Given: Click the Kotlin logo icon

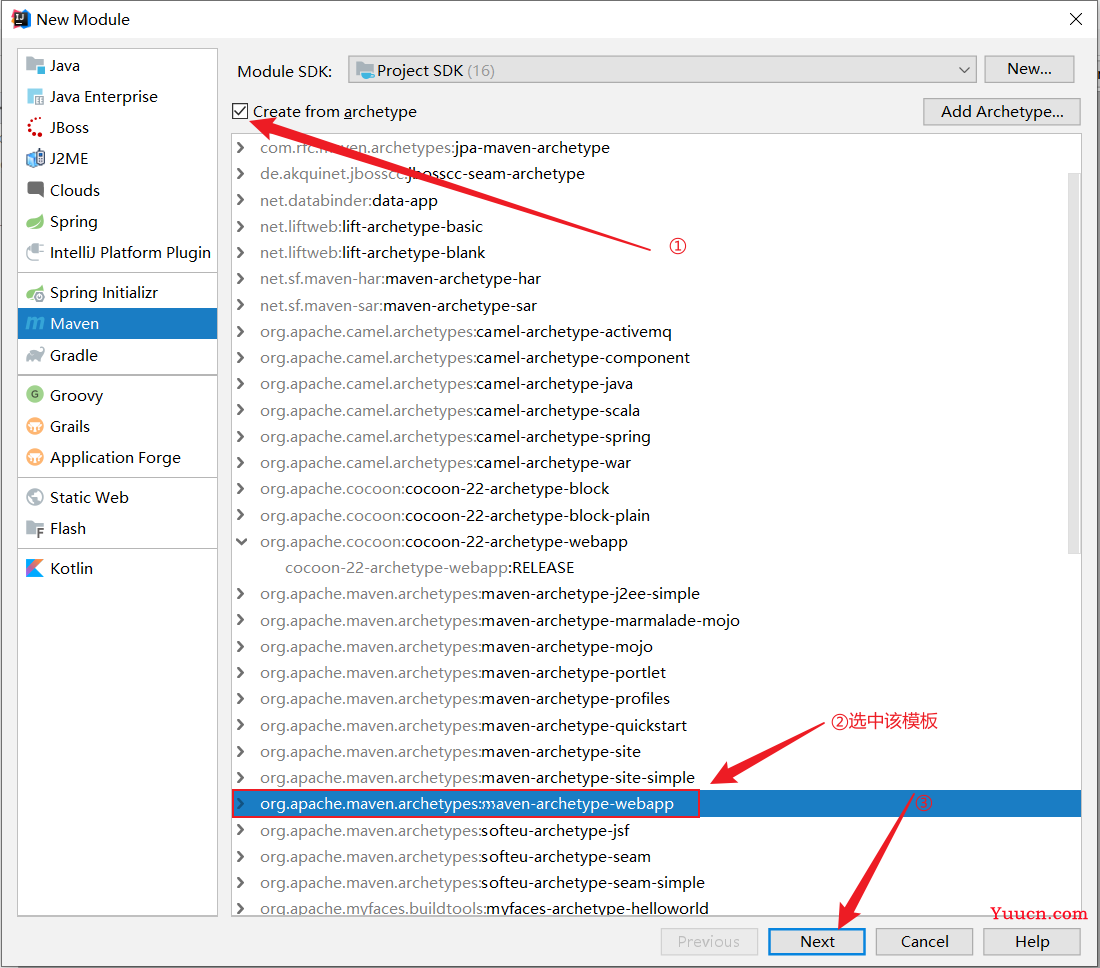Looking at the screenshot, I should tap(35, 568).
